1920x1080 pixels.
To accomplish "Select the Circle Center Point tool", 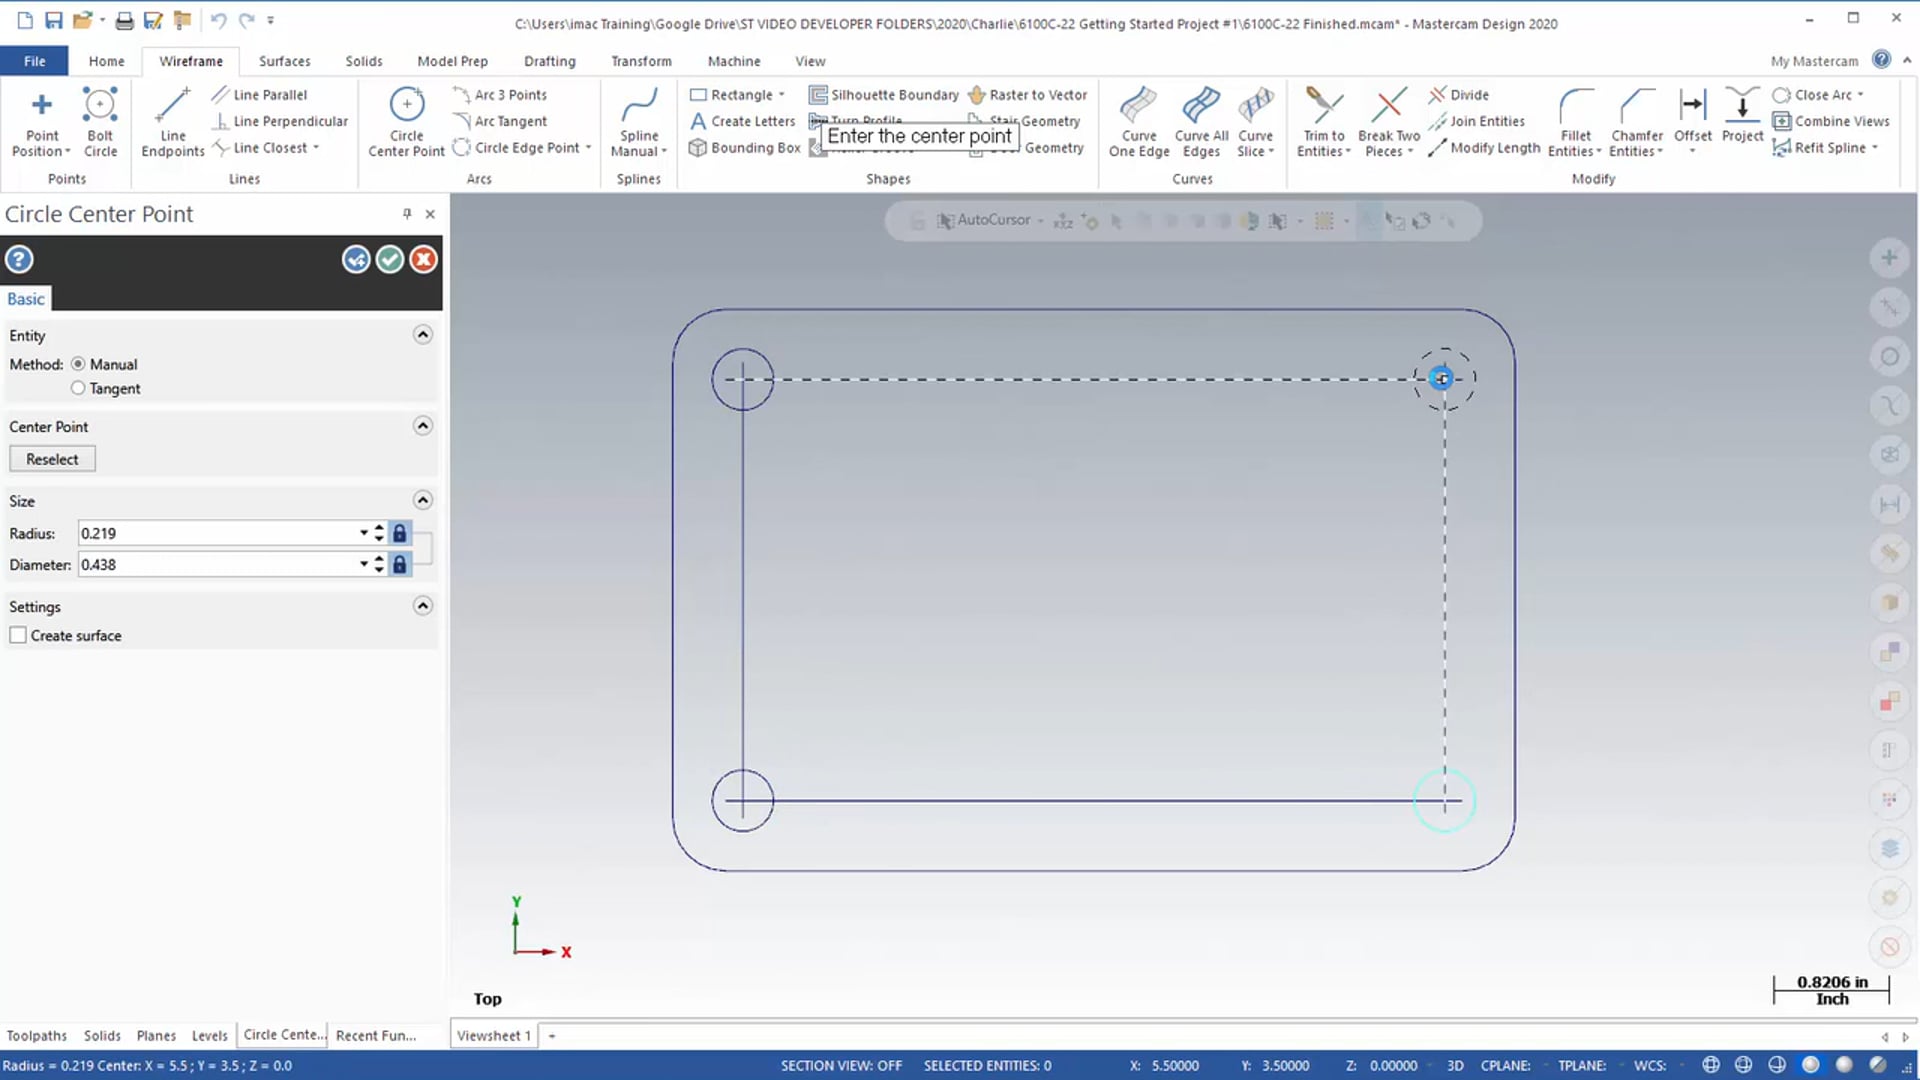I will tap(406, 121).
